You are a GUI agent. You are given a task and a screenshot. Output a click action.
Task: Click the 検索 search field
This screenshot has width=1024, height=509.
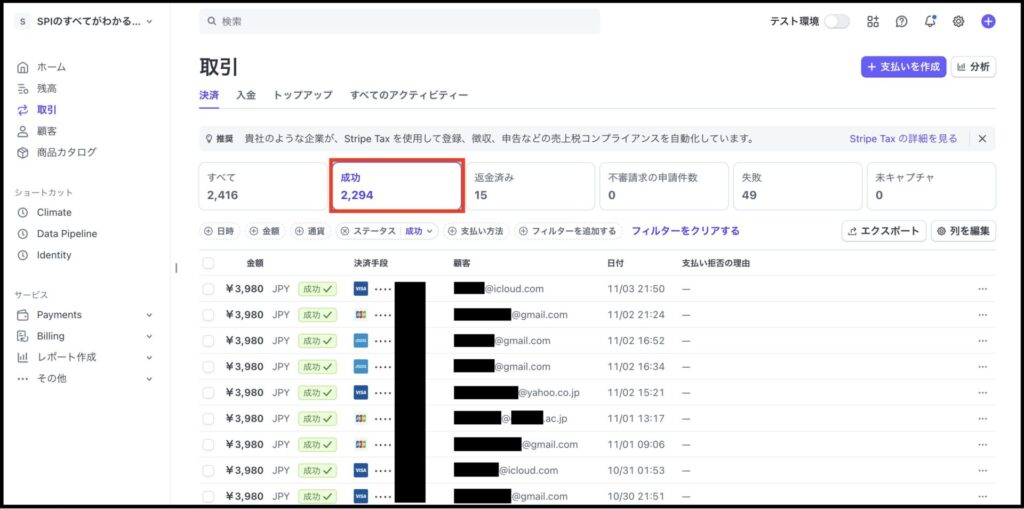[400, 21]
